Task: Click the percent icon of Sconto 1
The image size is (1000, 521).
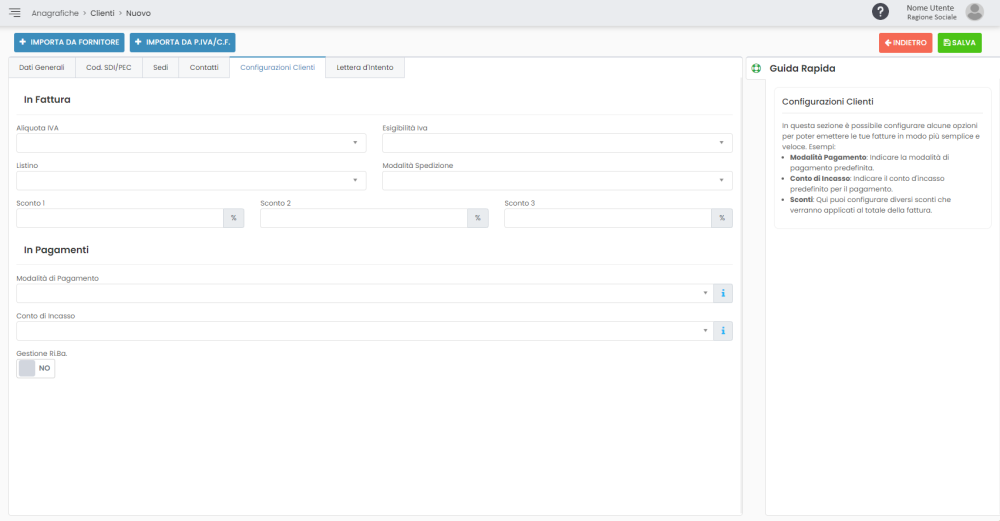Action: [x=233, y=218]
